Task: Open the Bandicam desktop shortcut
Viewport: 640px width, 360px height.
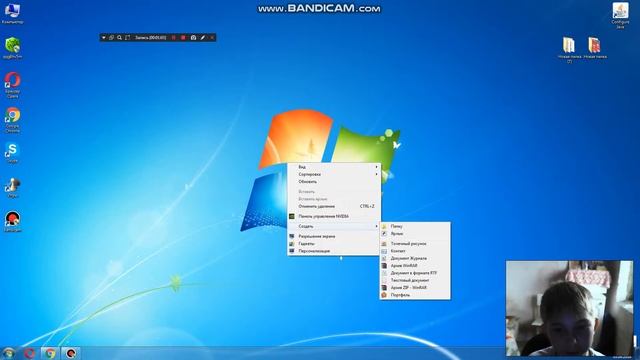Action: coord(12,222)
